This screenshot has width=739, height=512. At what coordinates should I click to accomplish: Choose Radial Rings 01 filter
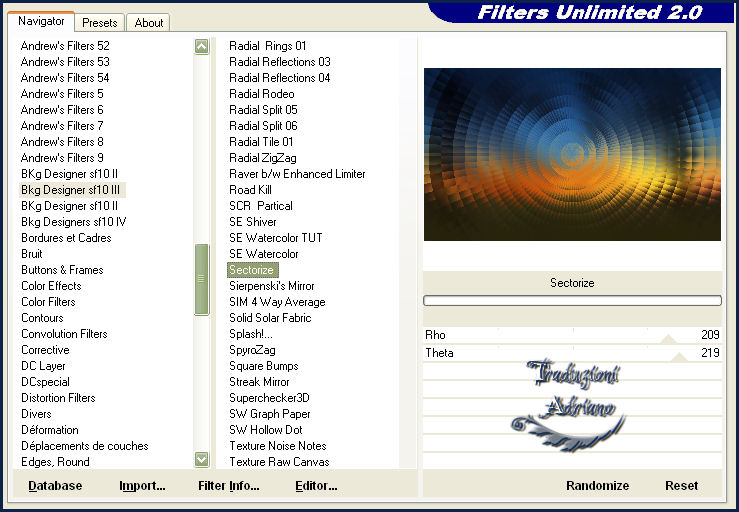(268, 46)
